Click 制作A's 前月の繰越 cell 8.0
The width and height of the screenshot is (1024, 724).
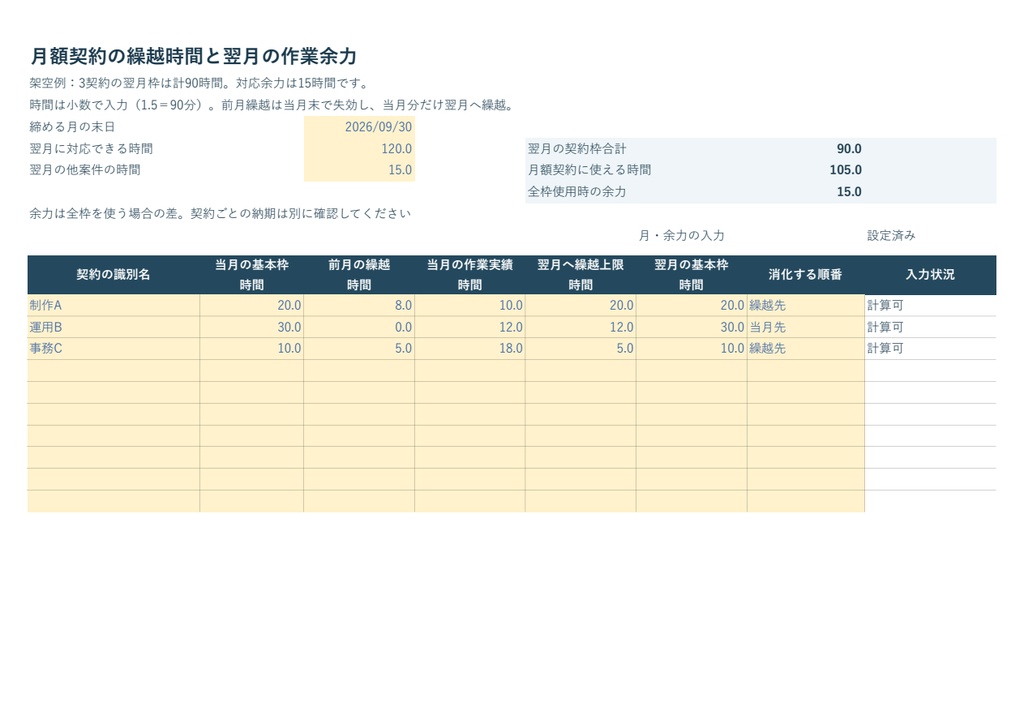(x=359, y=306)
